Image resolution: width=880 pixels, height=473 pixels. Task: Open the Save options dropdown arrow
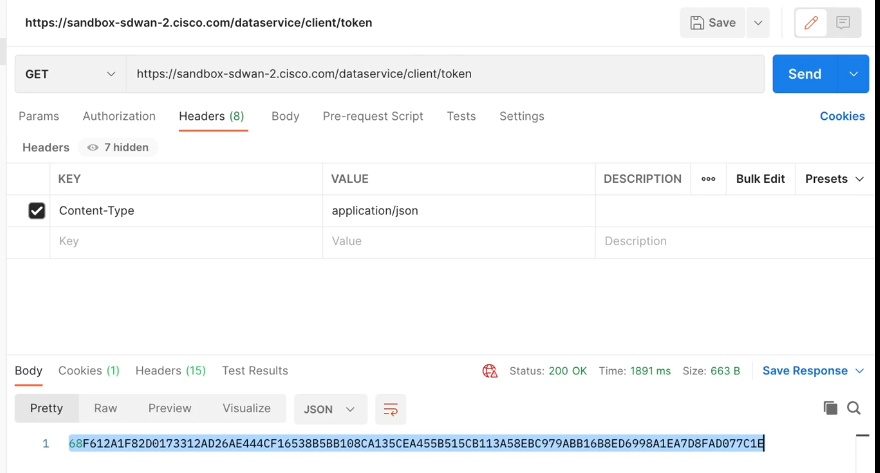pyautogui.click(x=758, y=23)
